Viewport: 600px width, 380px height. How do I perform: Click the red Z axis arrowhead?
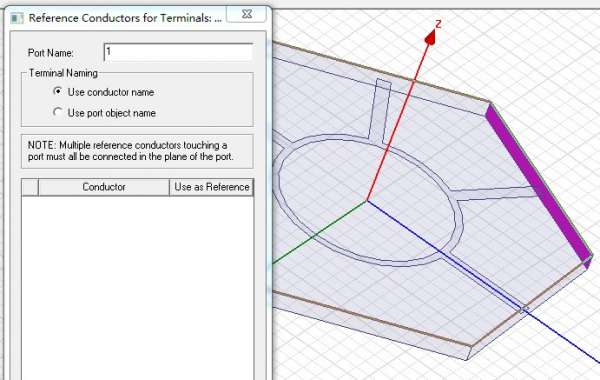click(x=431, y=37)
